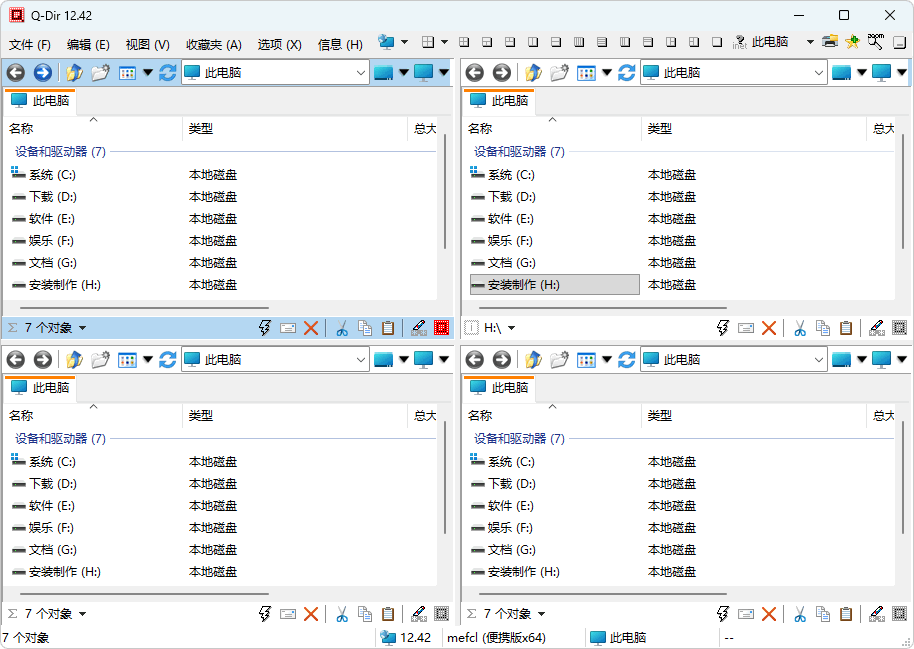Expand the address dropdown in the top-left pane
Screen dimensions: 914x649
pos(361,73)
